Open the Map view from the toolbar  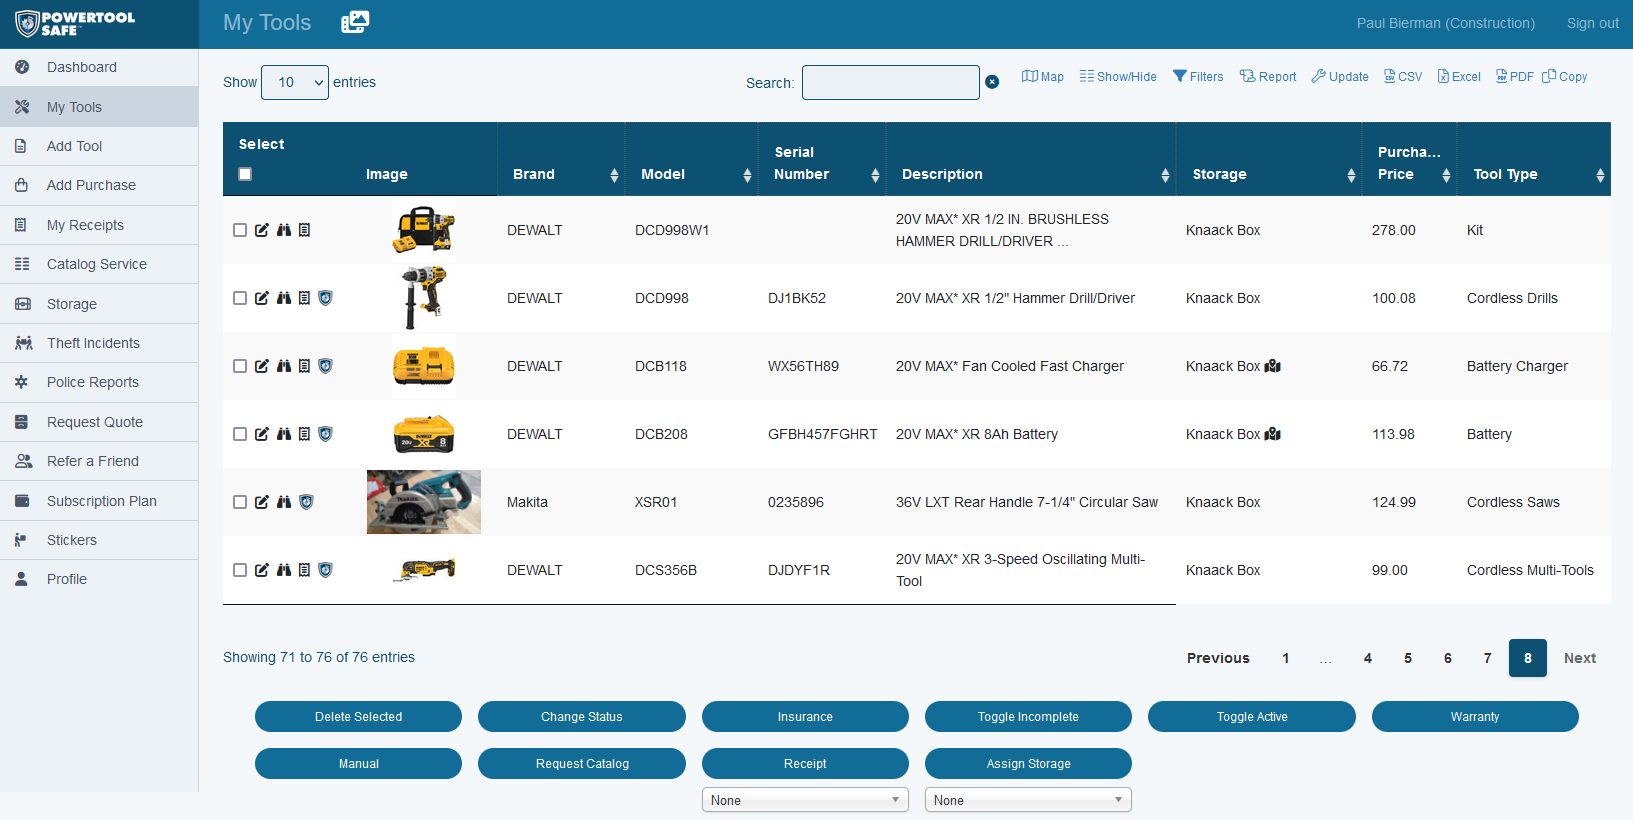coord(1042,76)
